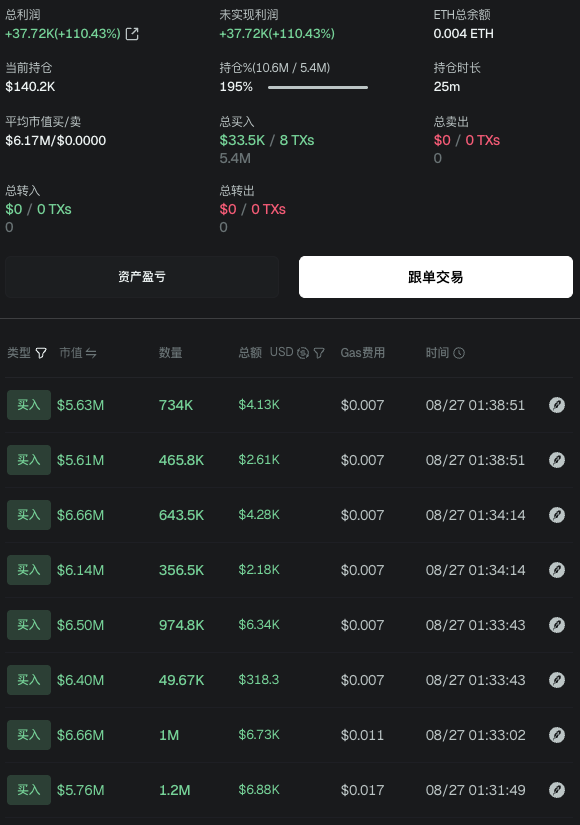Click the quantity 49.67K cell
The image size is (580, 825).
coord(181,680)
